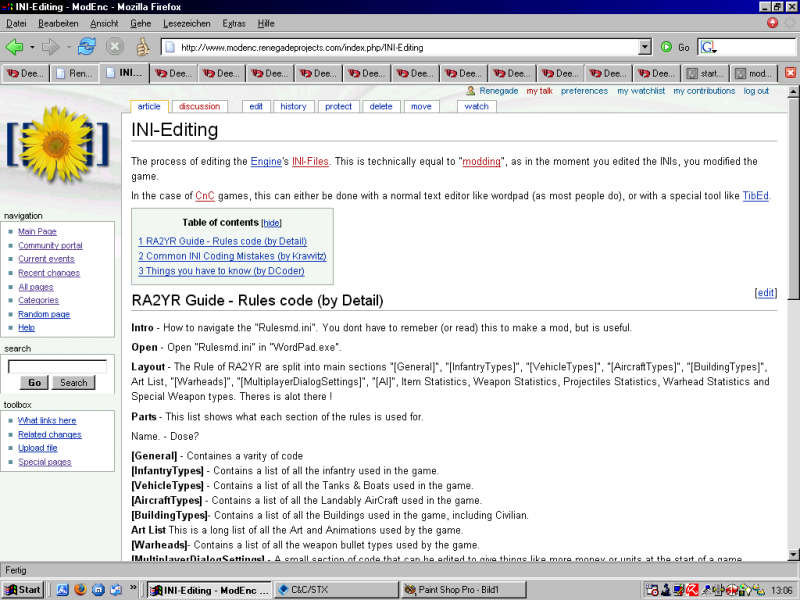The height and width of the screenshot is (600, 800).
Task: Open the INI-Files link
Action: [x=310, y=162]
